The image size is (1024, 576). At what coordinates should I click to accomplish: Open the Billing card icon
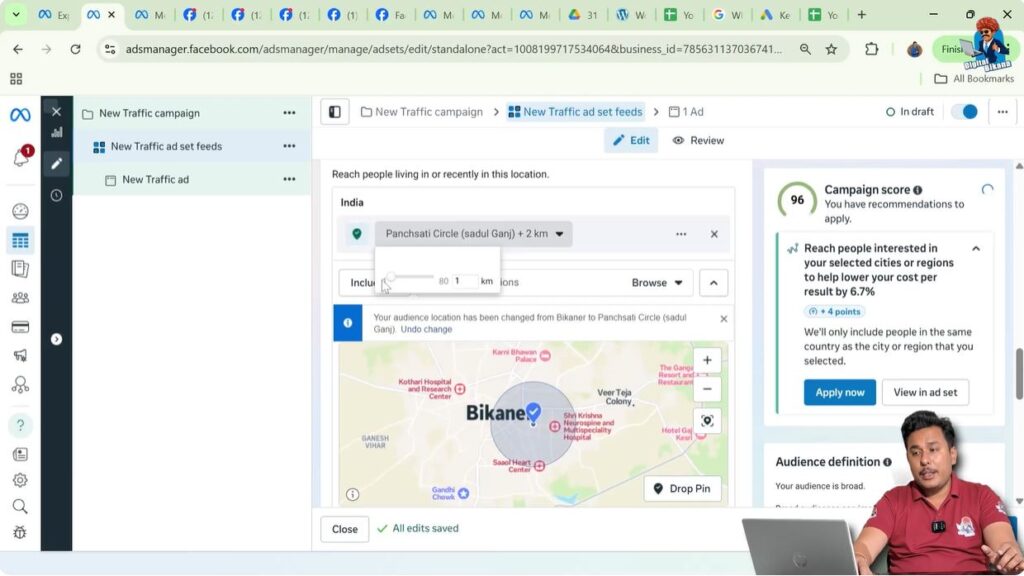pos(19,325)
